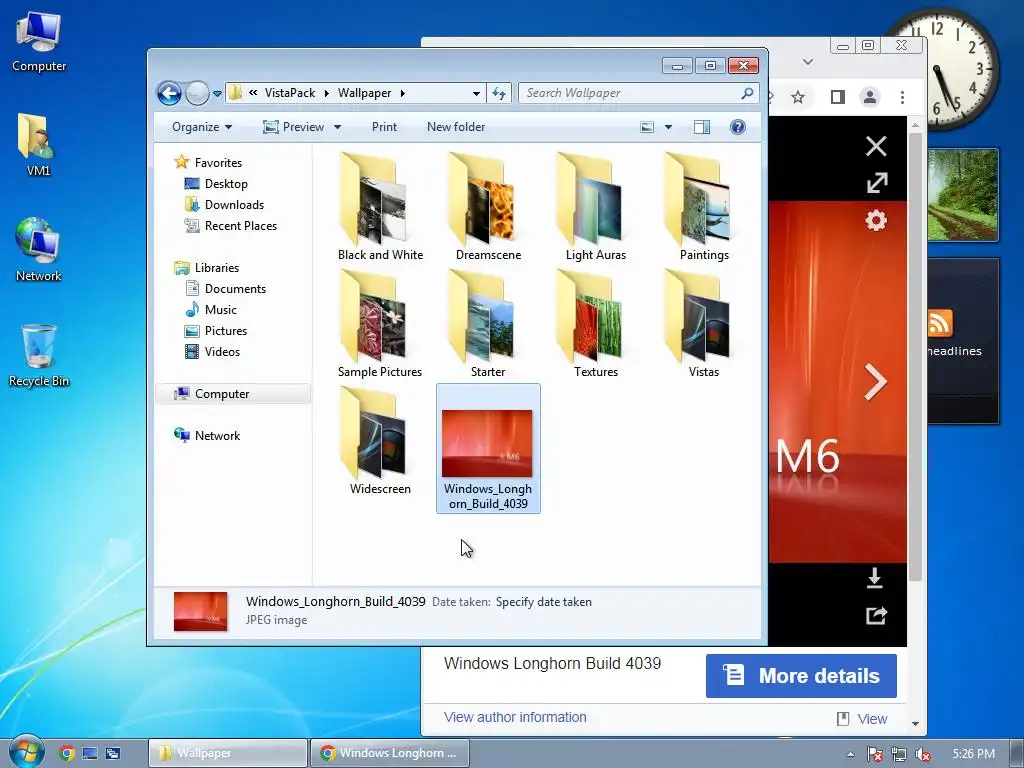Click the Refresh button beside address bar

(x=499, y=93)
